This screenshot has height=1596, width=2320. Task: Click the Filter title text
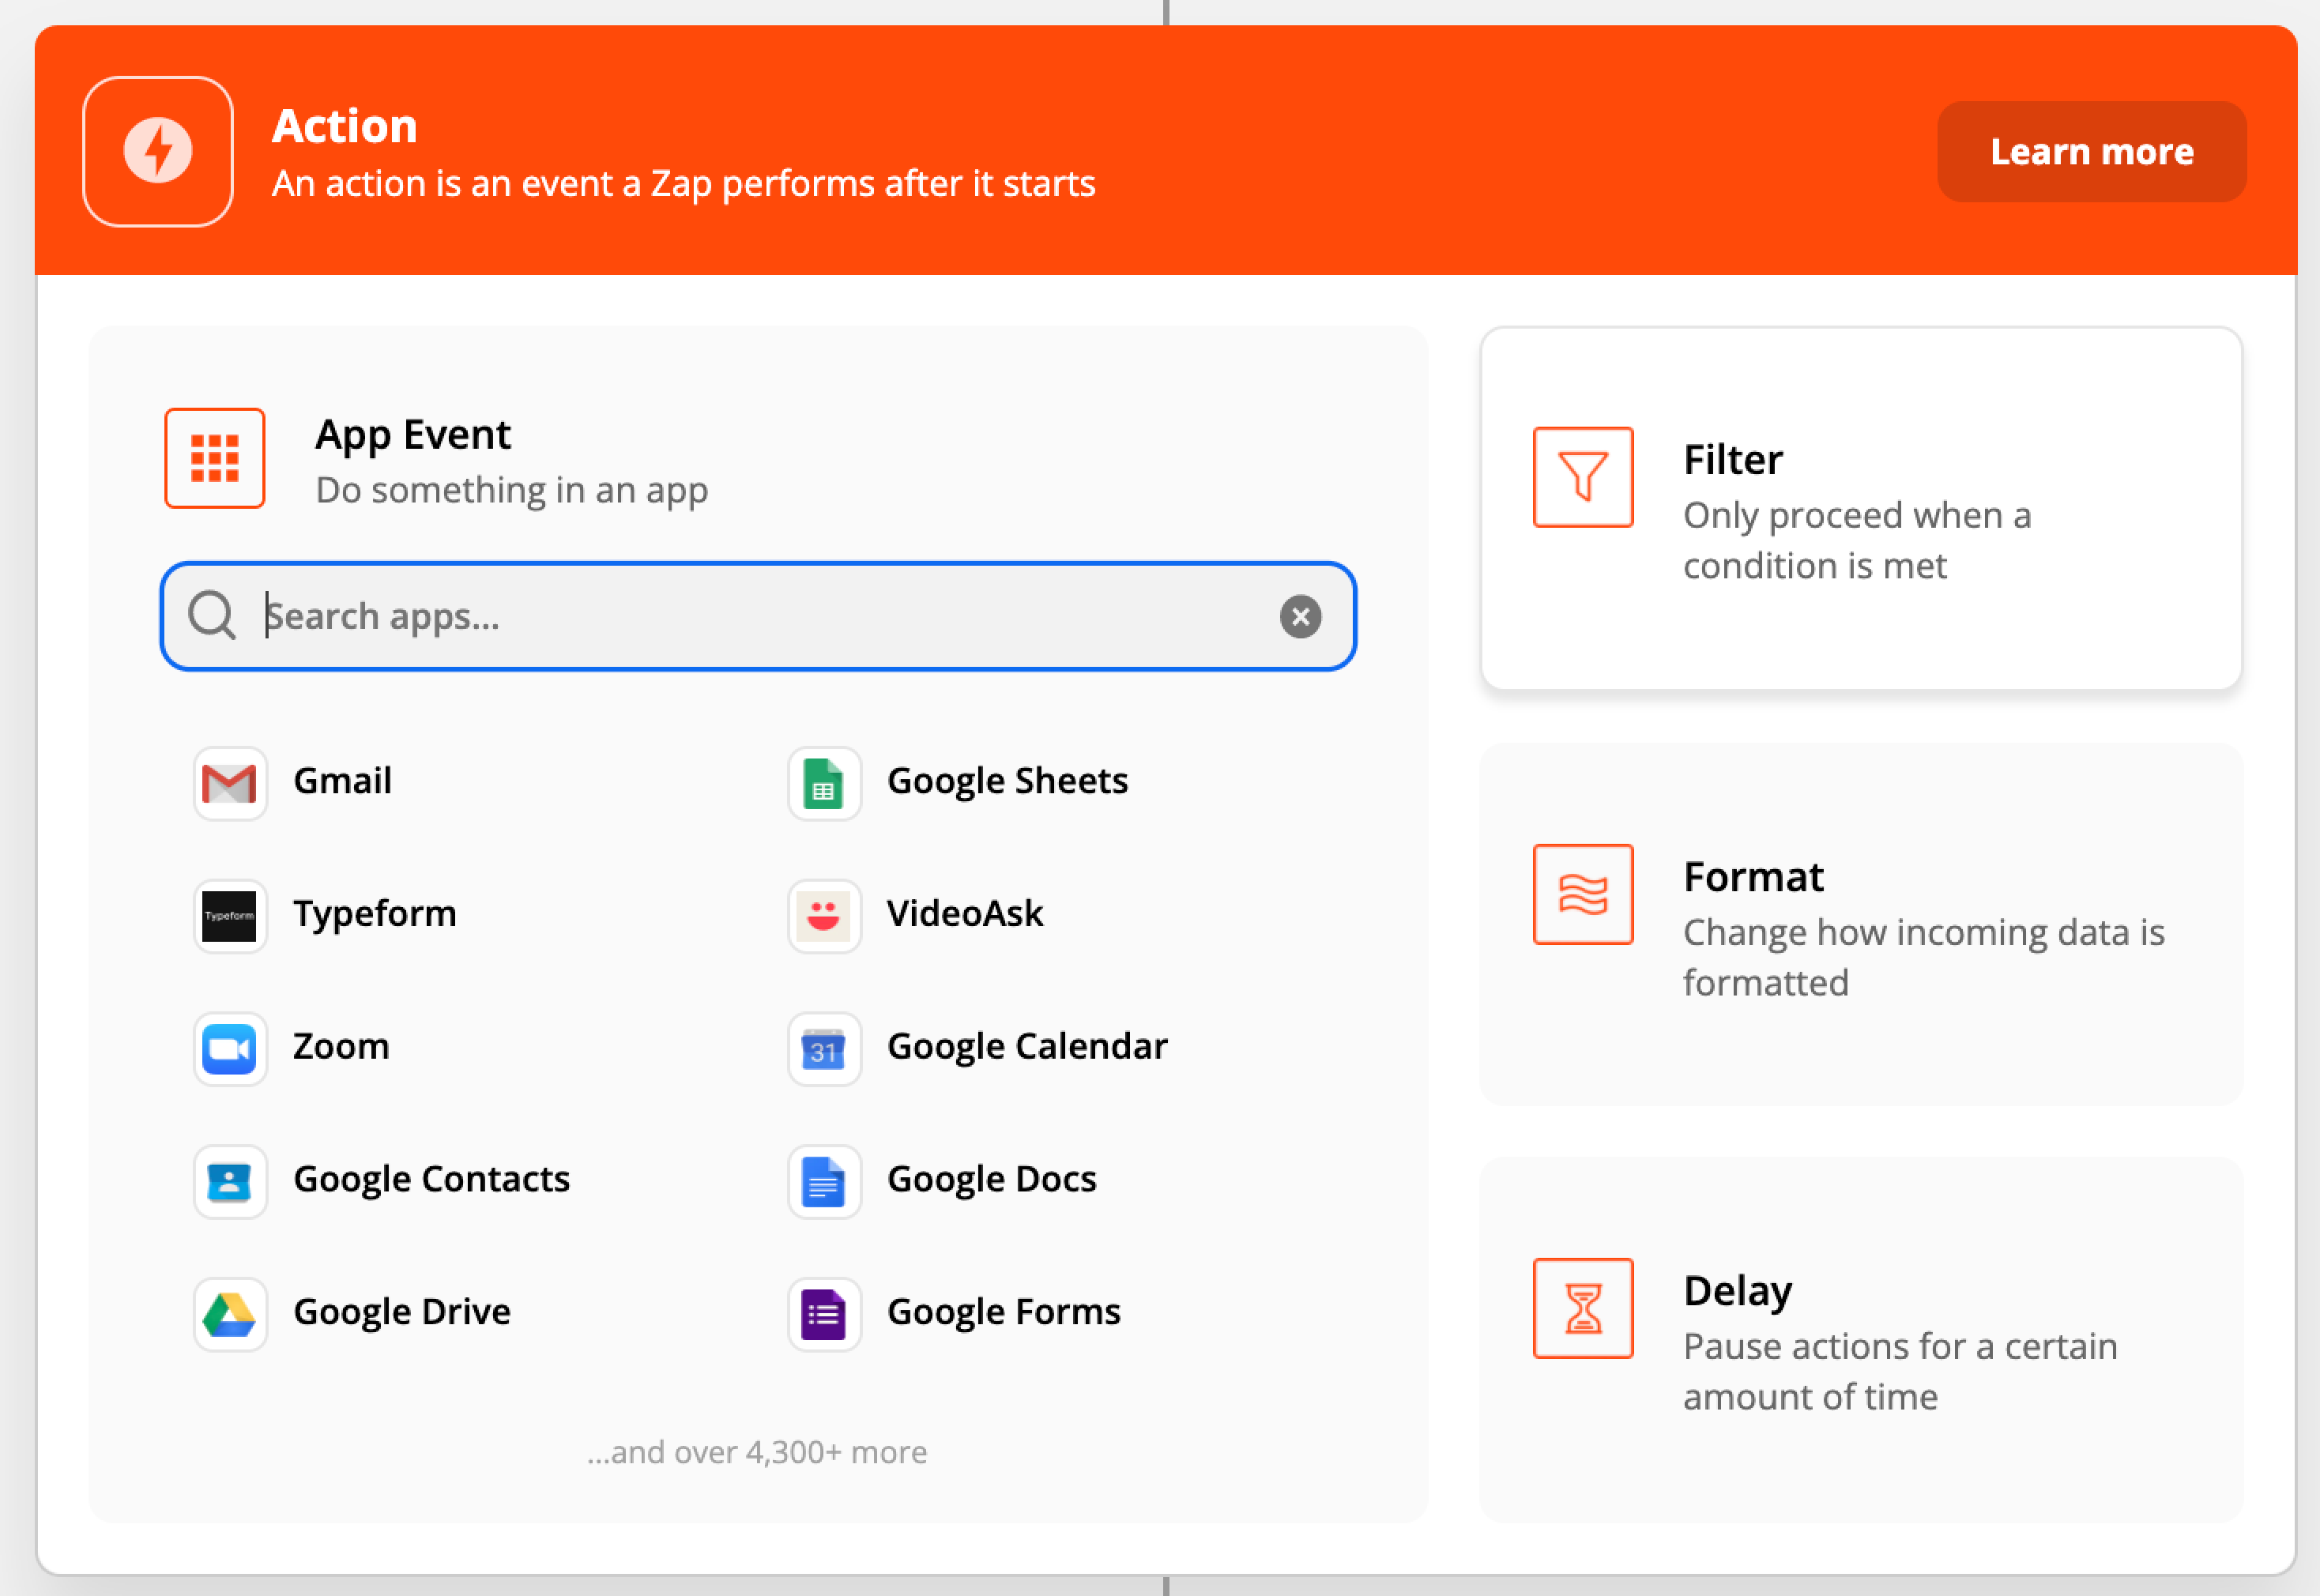pos(1733,460)
